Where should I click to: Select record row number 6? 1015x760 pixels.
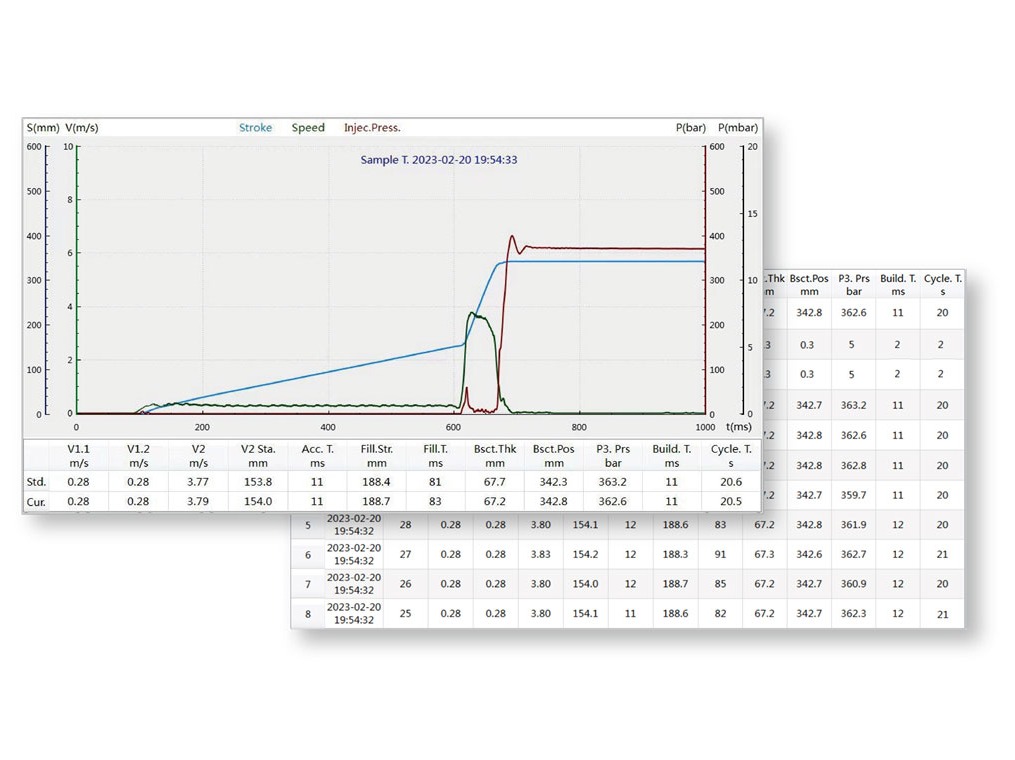click(x=308, y=555)
